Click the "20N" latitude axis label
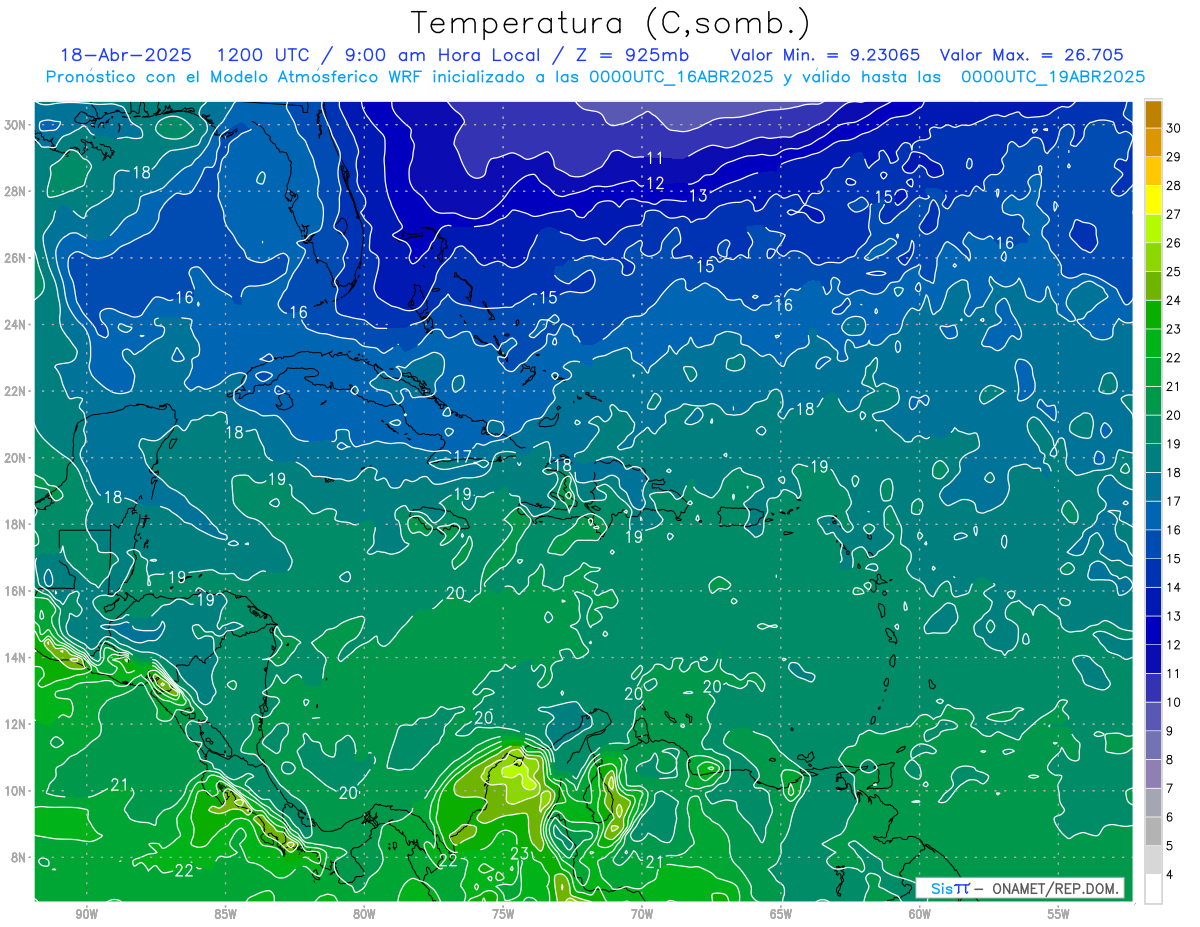Screen dimensions: 1200x927 17,458
